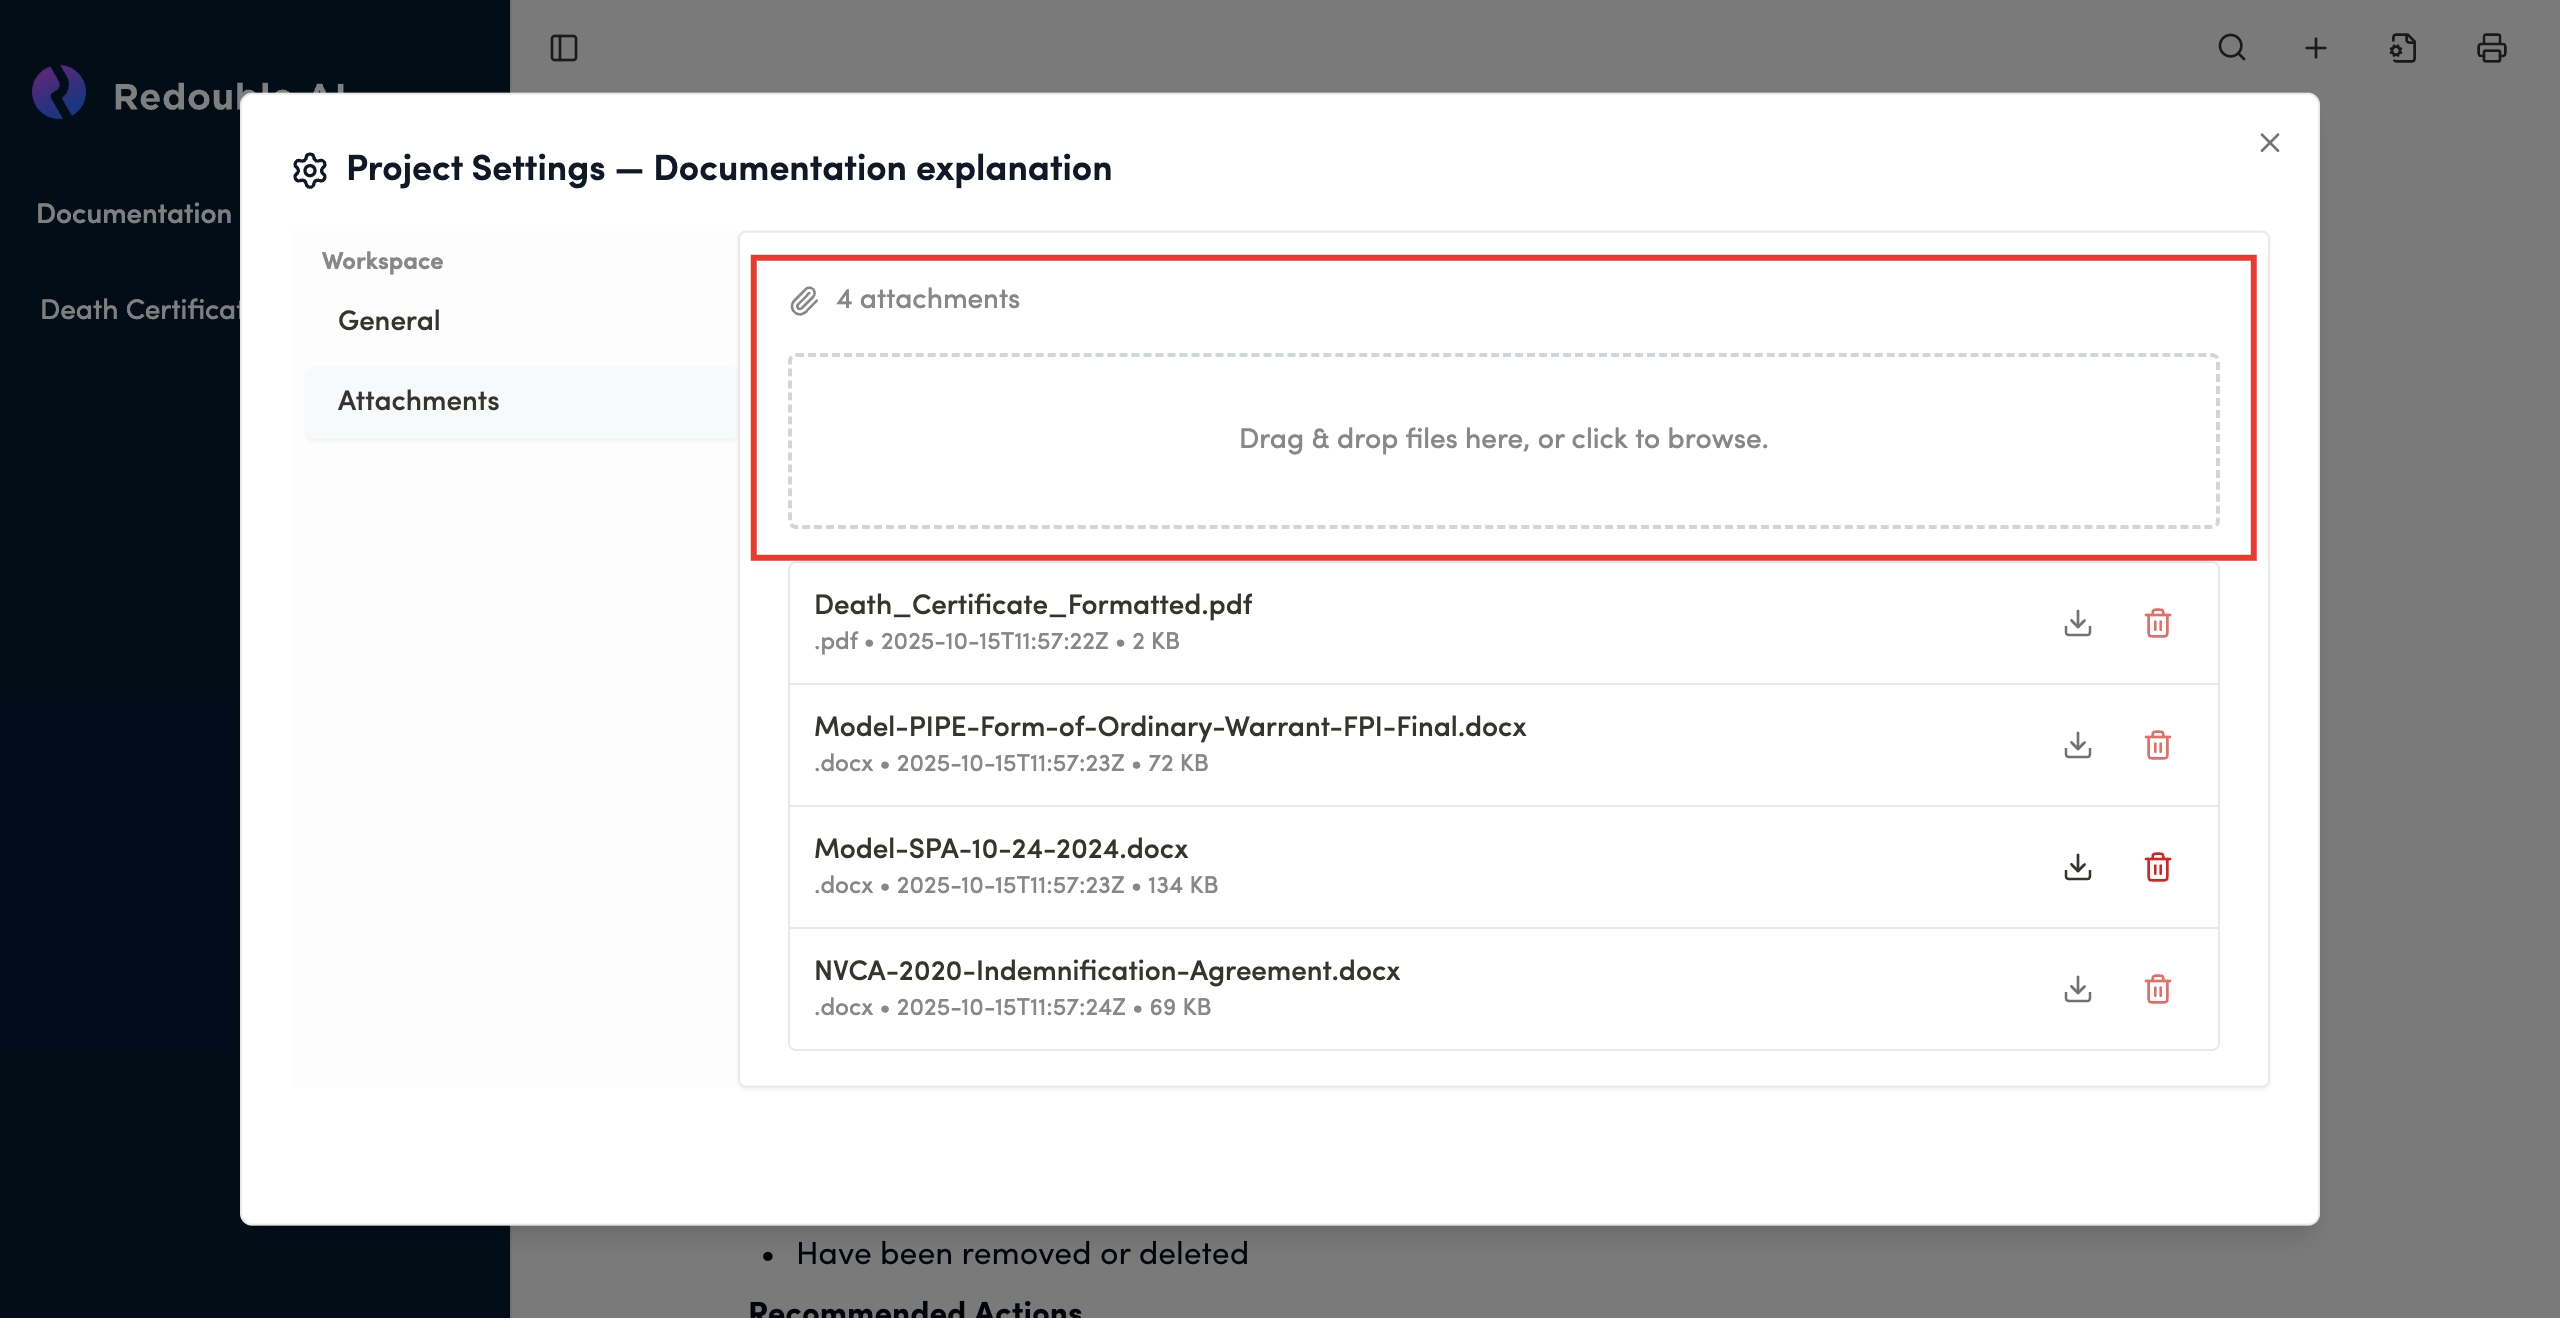
Task: Select the Attachments settings tab
Action: click(x=418, y=401)
